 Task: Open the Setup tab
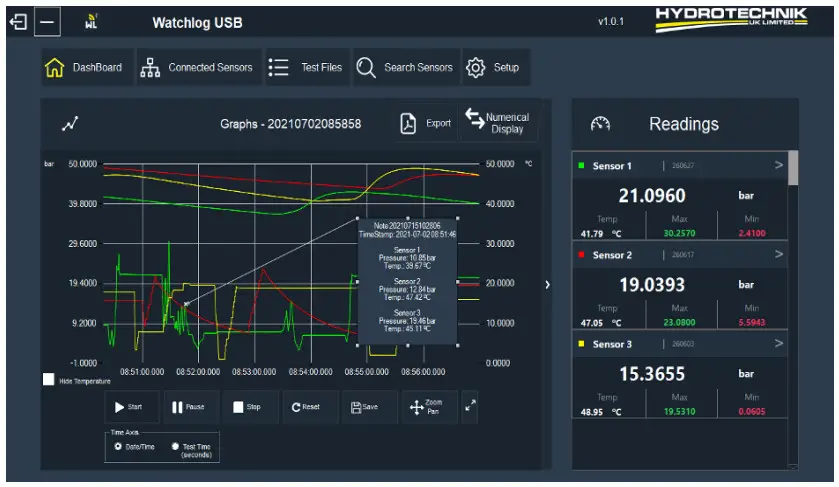(495, 67)
